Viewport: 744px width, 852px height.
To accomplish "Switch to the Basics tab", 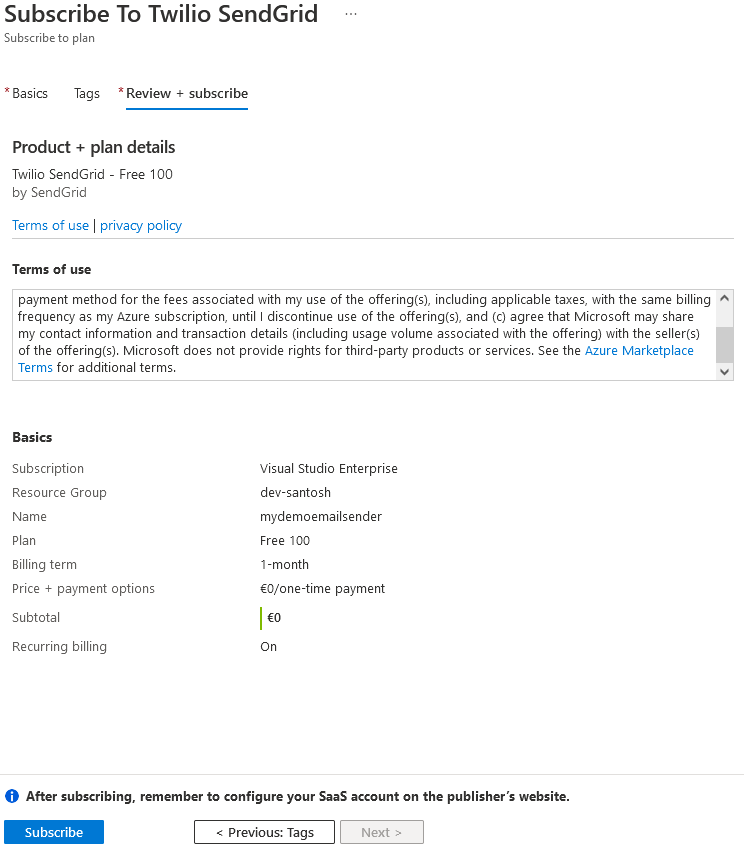I will pos(29,93).
